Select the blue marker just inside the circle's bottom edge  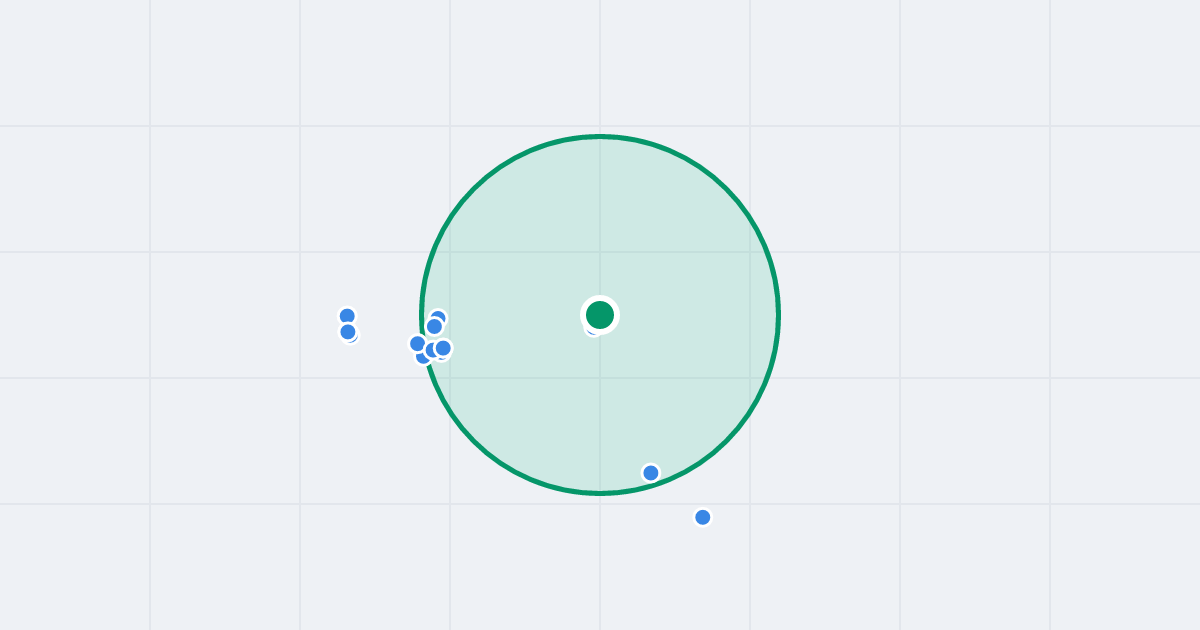pyautogui.click(x=651, y=473)
